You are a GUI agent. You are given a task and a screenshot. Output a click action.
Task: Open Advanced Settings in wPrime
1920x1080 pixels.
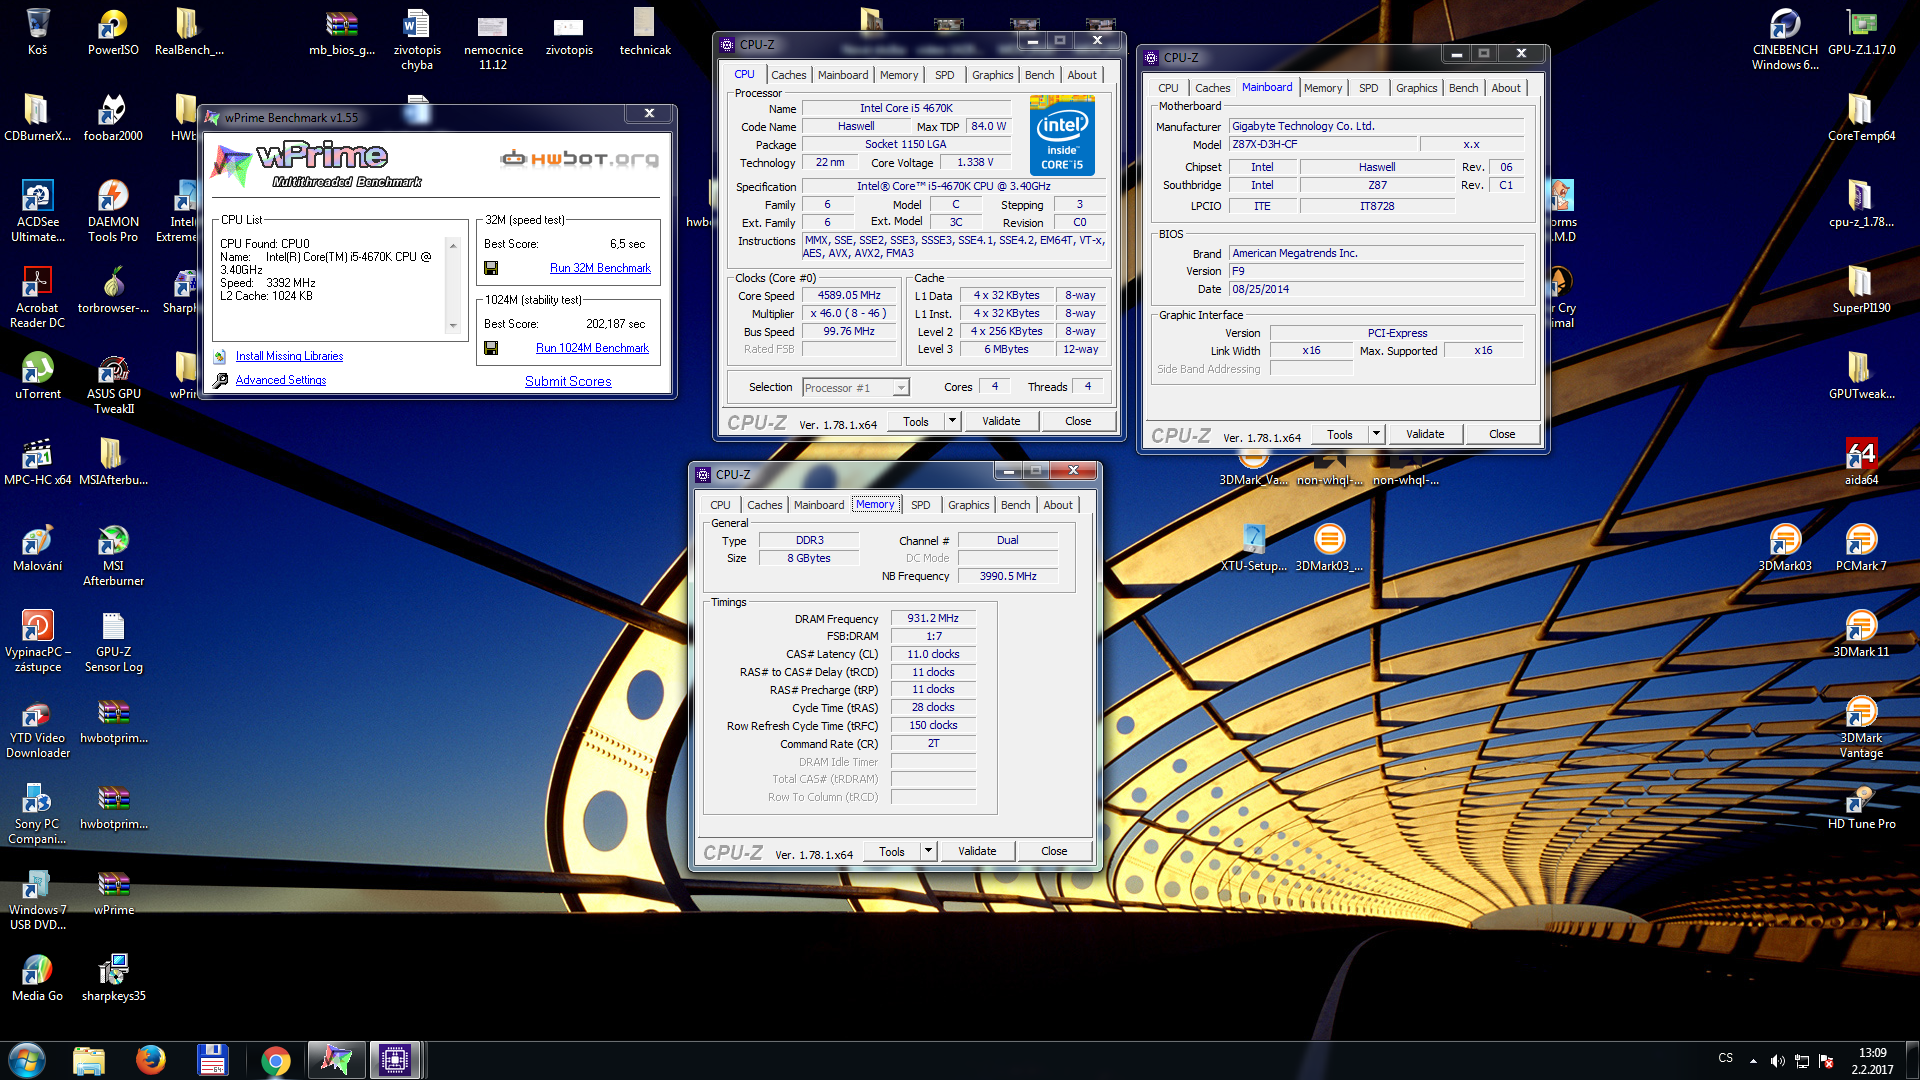pos(280,380)
